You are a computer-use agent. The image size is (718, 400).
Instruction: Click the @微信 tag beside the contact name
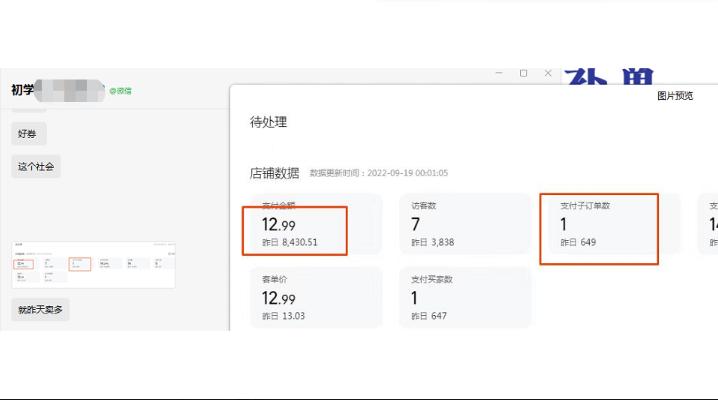[120, 91]
